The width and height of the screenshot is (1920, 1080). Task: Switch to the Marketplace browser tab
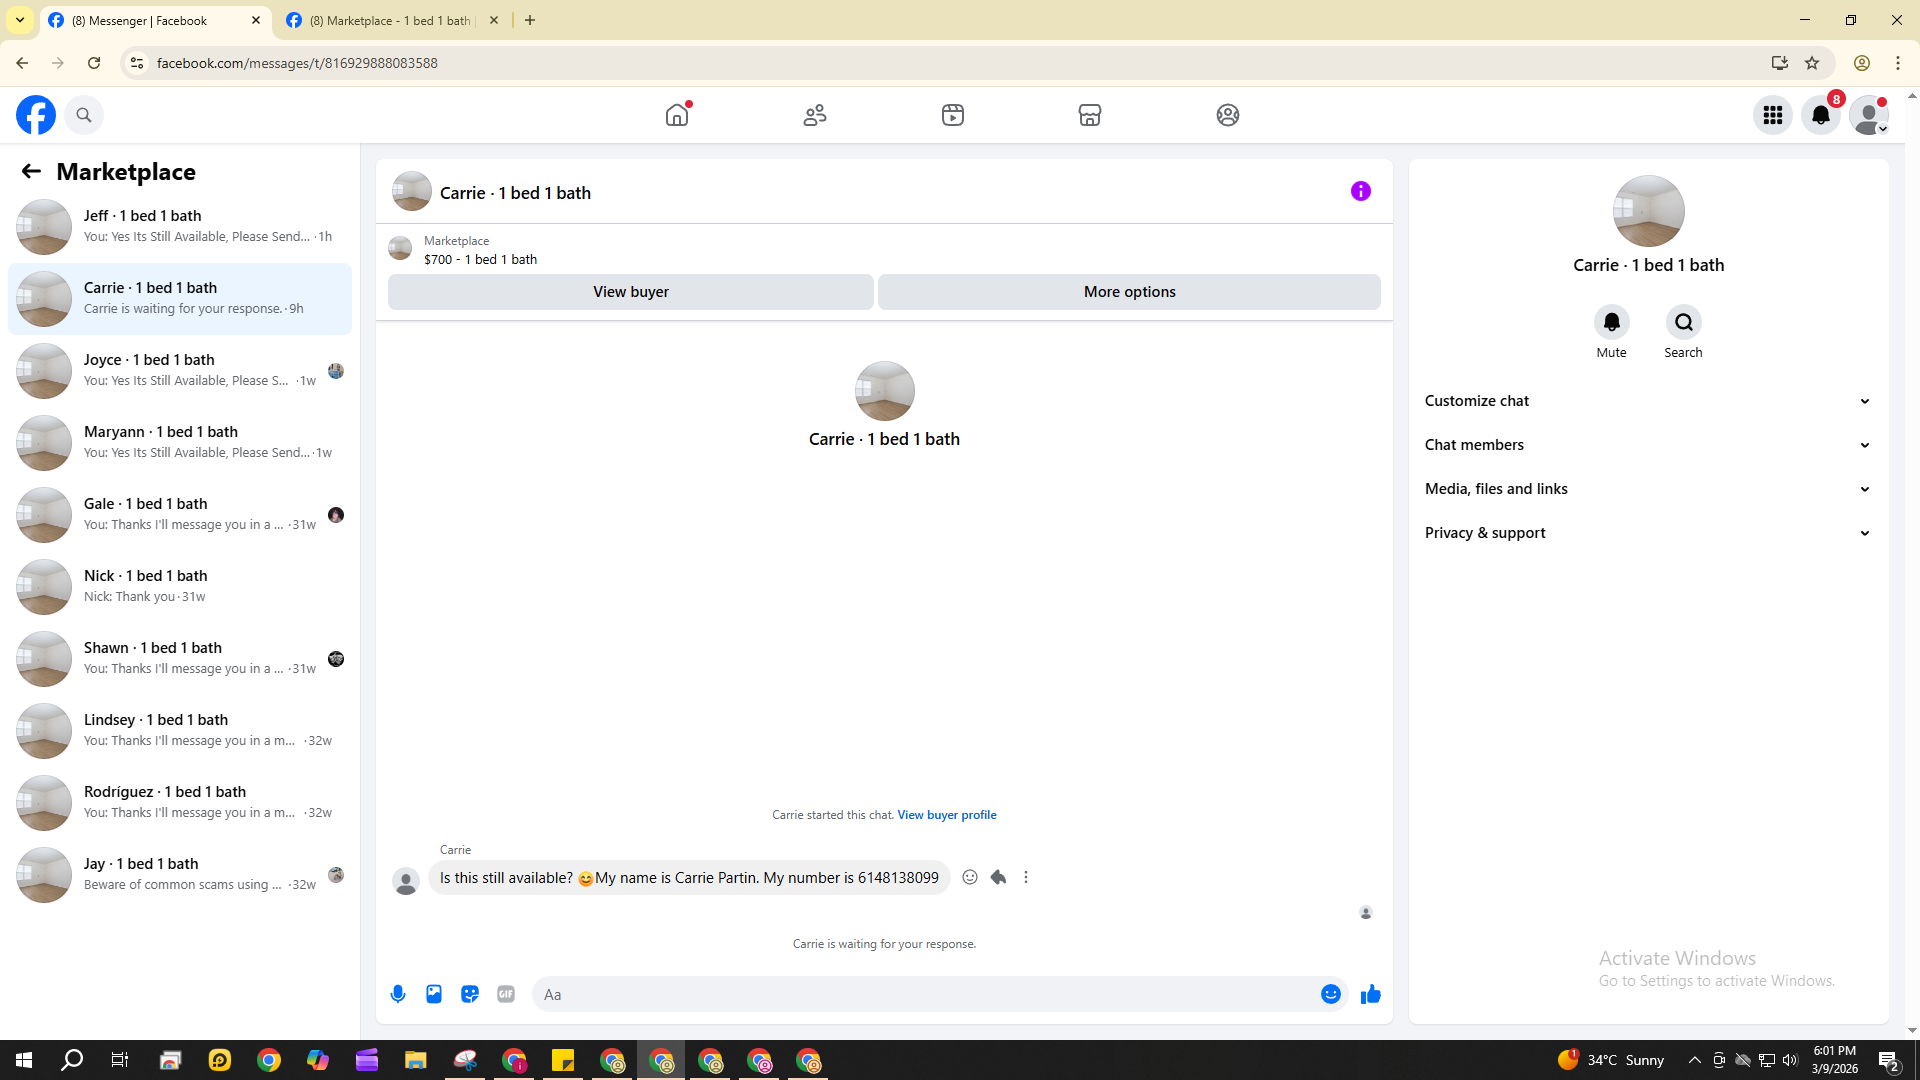pyautogui.click(x=390, y=20)
